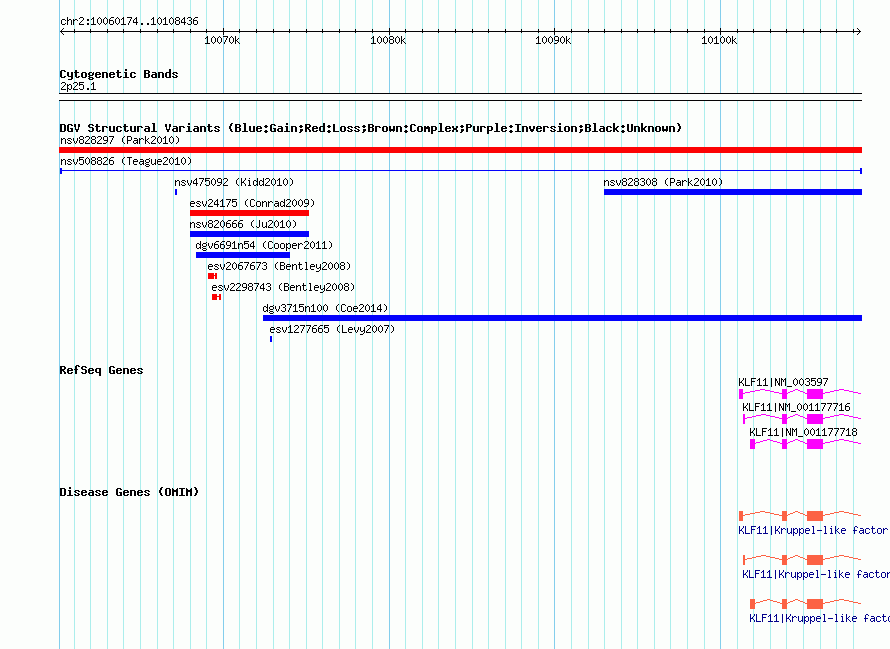This screenshot has height=649, width=890.
Task: Select the second orange OMIM KLF11 glyph
Action: (802, 559)
